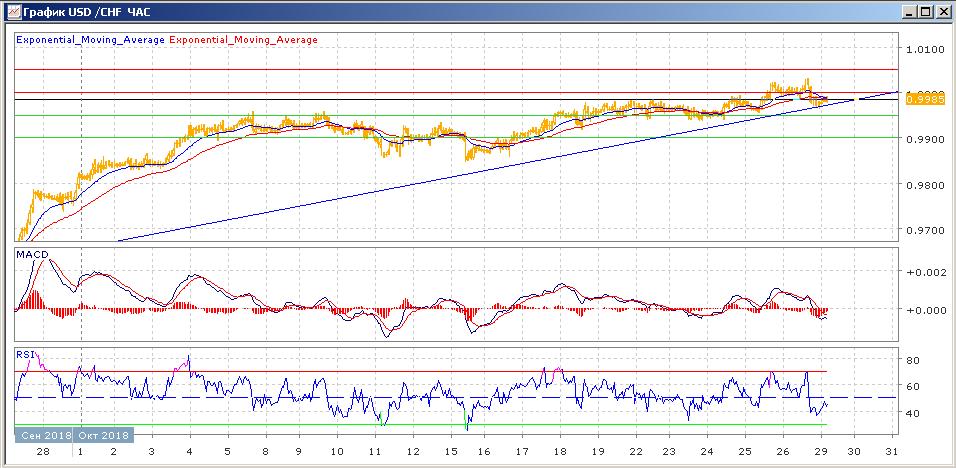Click the 0.9900 price axis value
This screenshot has width=956, height=468.
tap(925, 140)
